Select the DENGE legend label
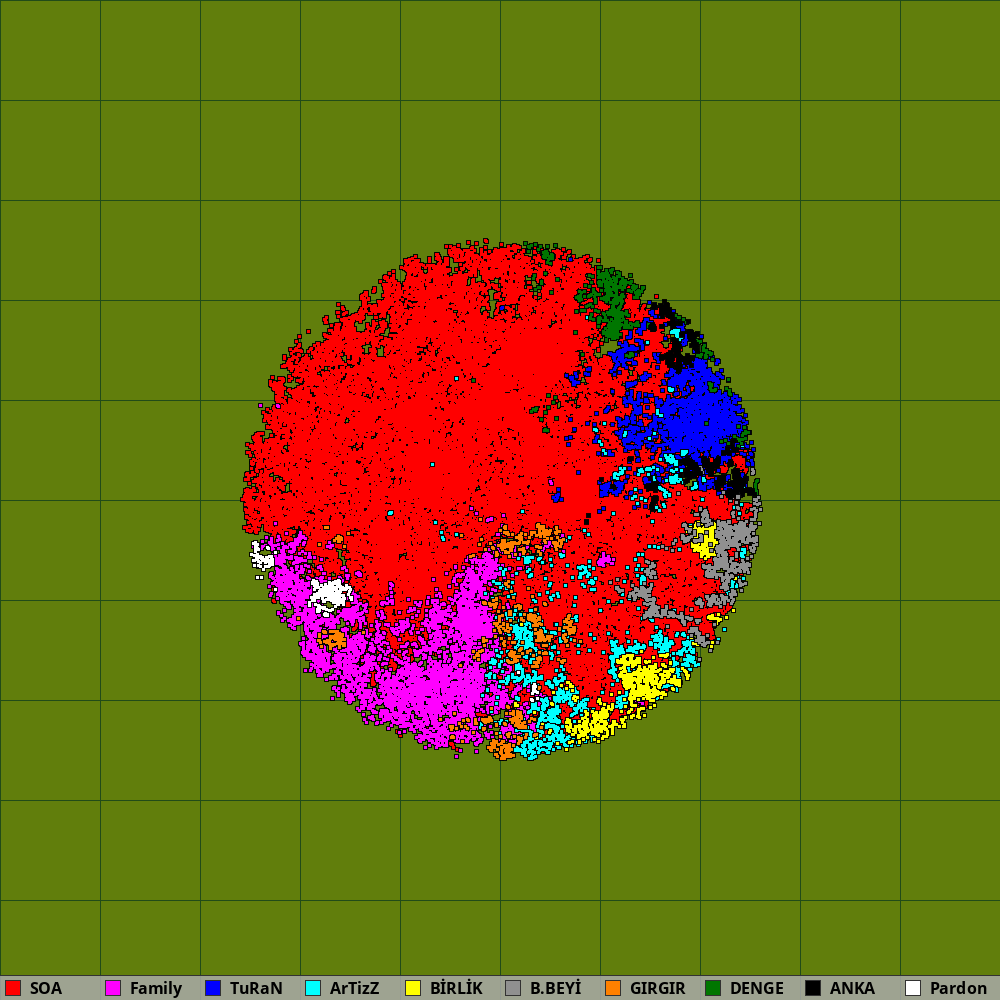 point(757,989)
